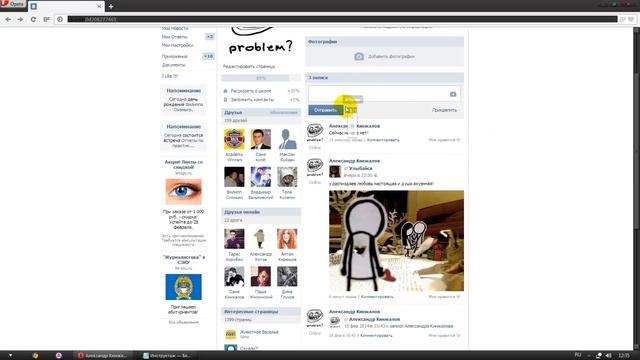
Task: Open Приложения in VK left menu
Action: point(175,56)
